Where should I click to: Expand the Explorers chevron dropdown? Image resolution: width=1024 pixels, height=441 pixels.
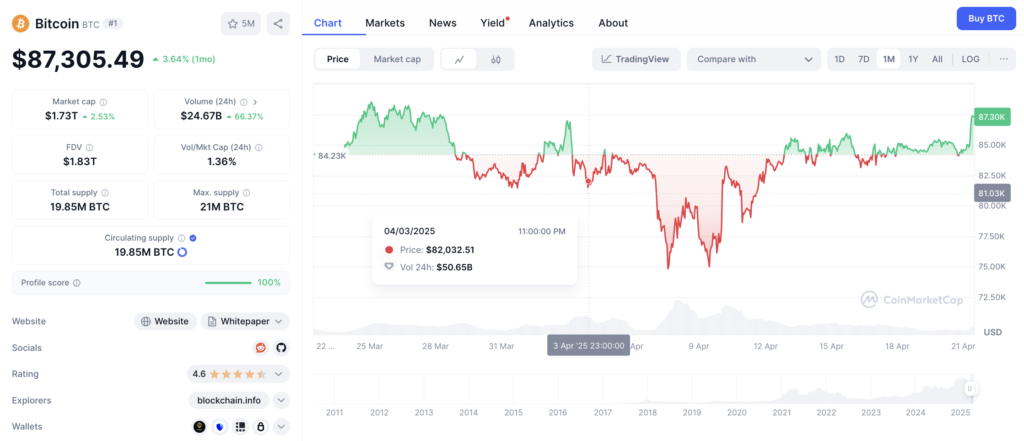point(281,400)
